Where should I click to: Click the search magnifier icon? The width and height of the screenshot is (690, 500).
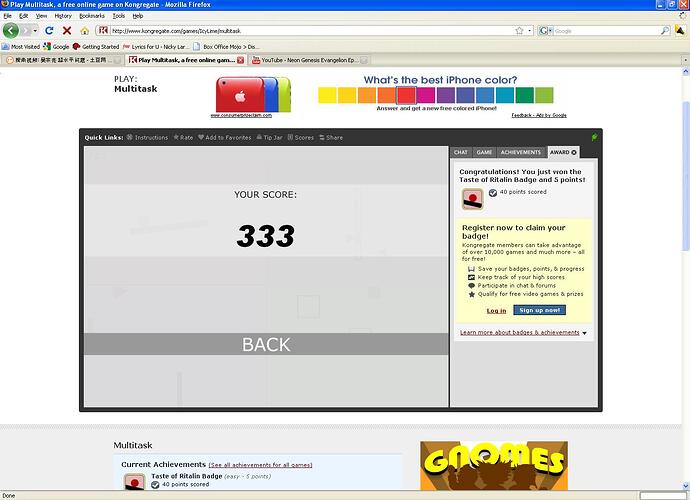point(665,31)
